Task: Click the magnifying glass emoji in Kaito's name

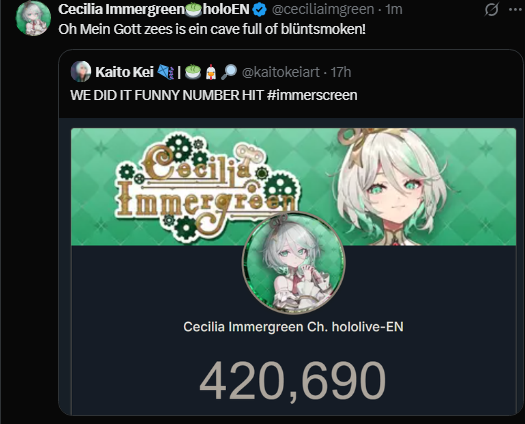Action: pos(229,72)
